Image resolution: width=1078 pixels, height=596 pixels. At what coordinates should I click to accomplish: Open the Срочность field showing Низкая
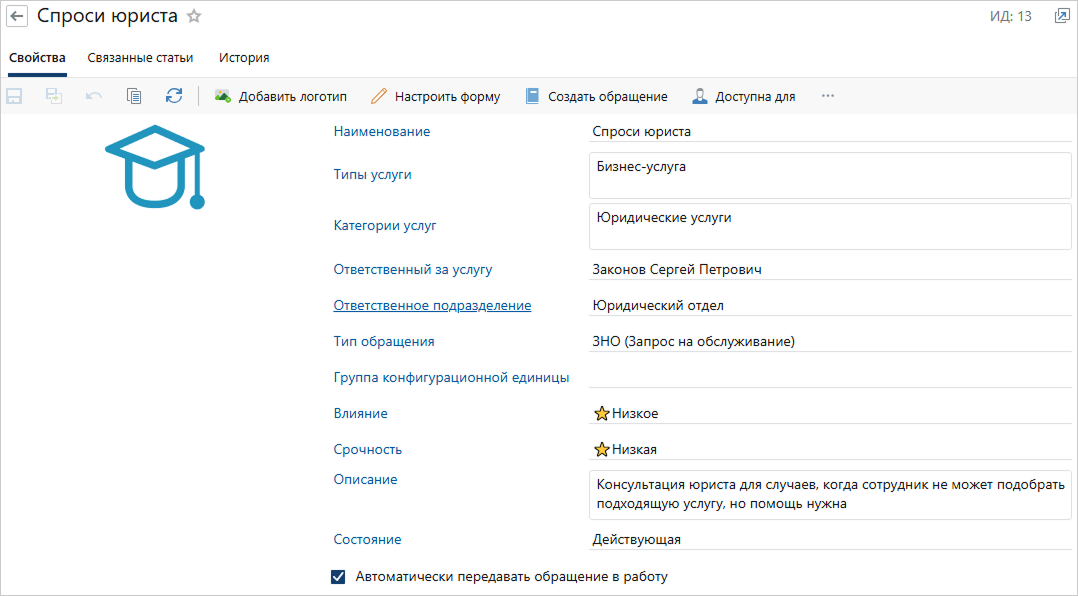point(830,450)
